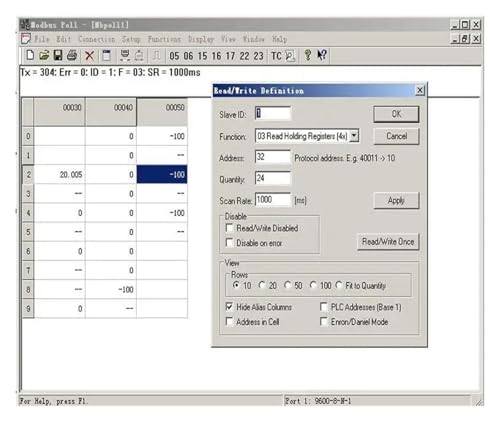Click the Connect toolbar icon

click(x=125, y=55)
